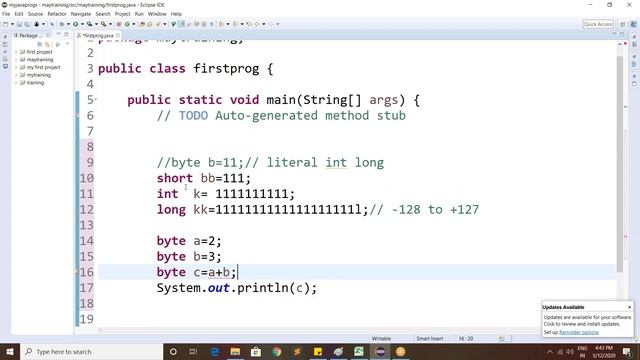Viewport: 640px width, 360px height.
Task: Open Chrome from the Windows taskbar
Action: coord(277,351)
